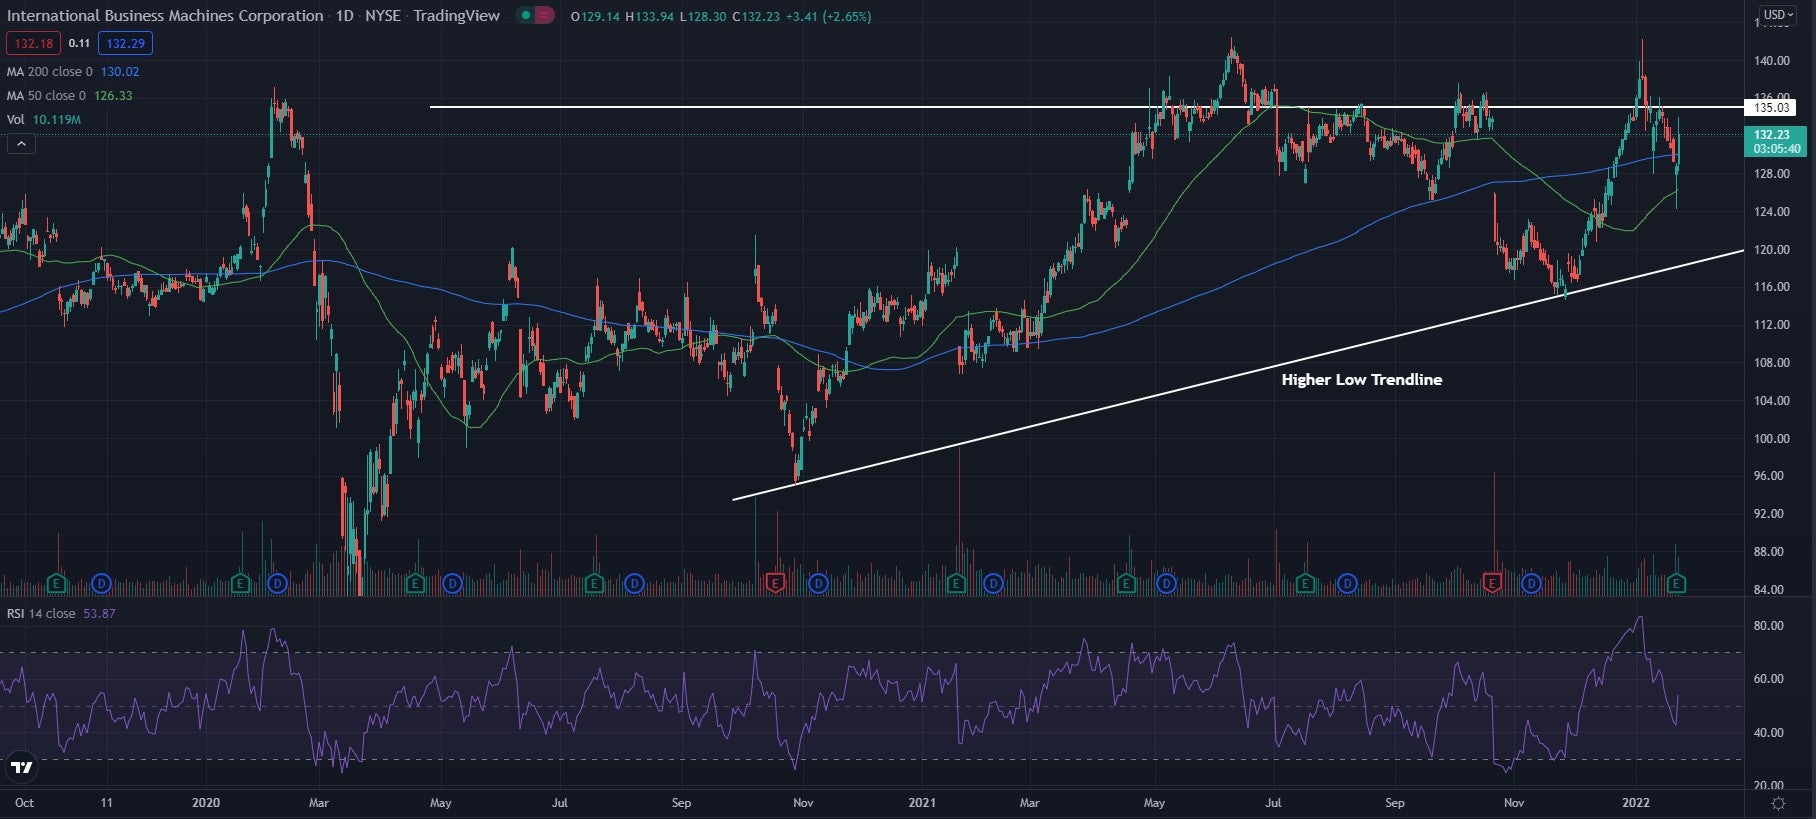Open the Jan 2021 earnings E marker
1816x819 pixels.
pos(956,583)
